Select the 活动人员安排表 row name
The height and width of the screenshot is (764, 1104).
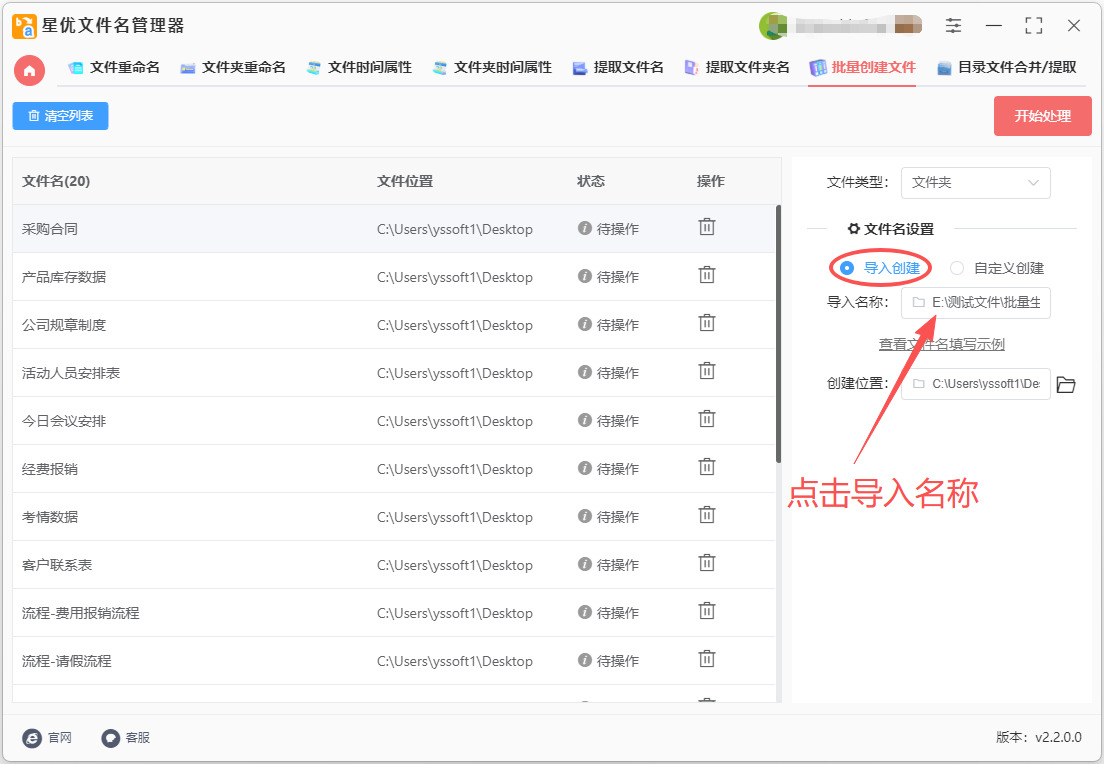(71, 372)
